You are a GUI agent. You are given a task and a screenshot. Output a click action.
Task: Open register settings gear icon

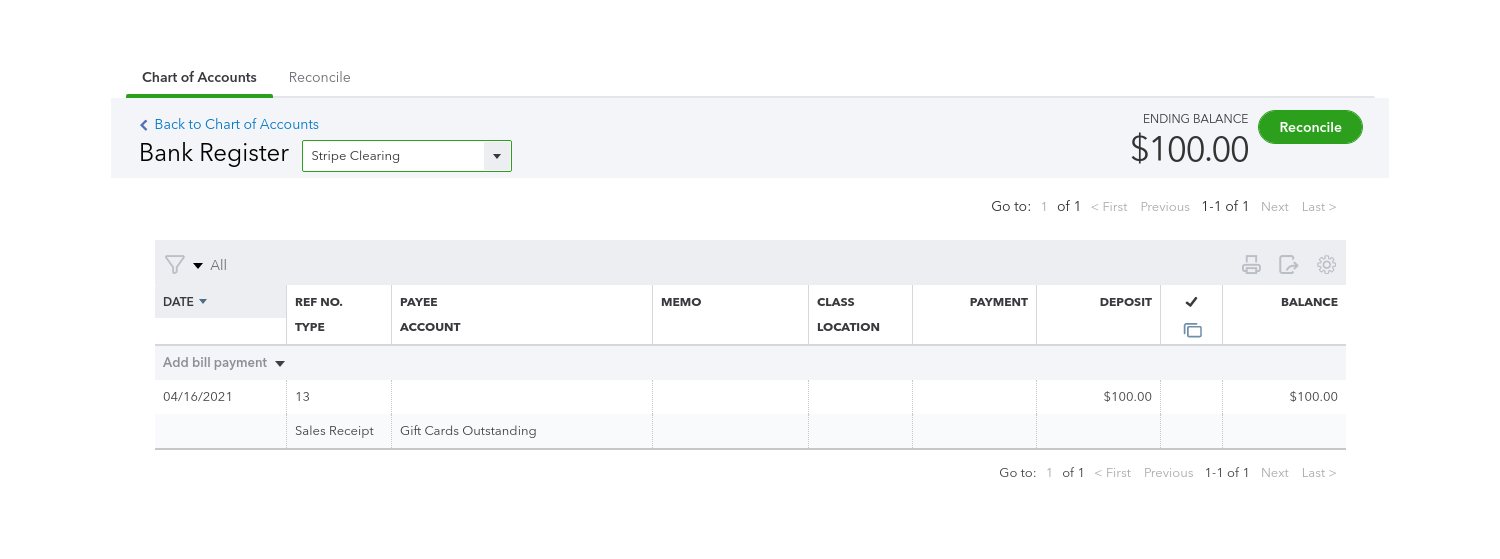pos(1327,265)
